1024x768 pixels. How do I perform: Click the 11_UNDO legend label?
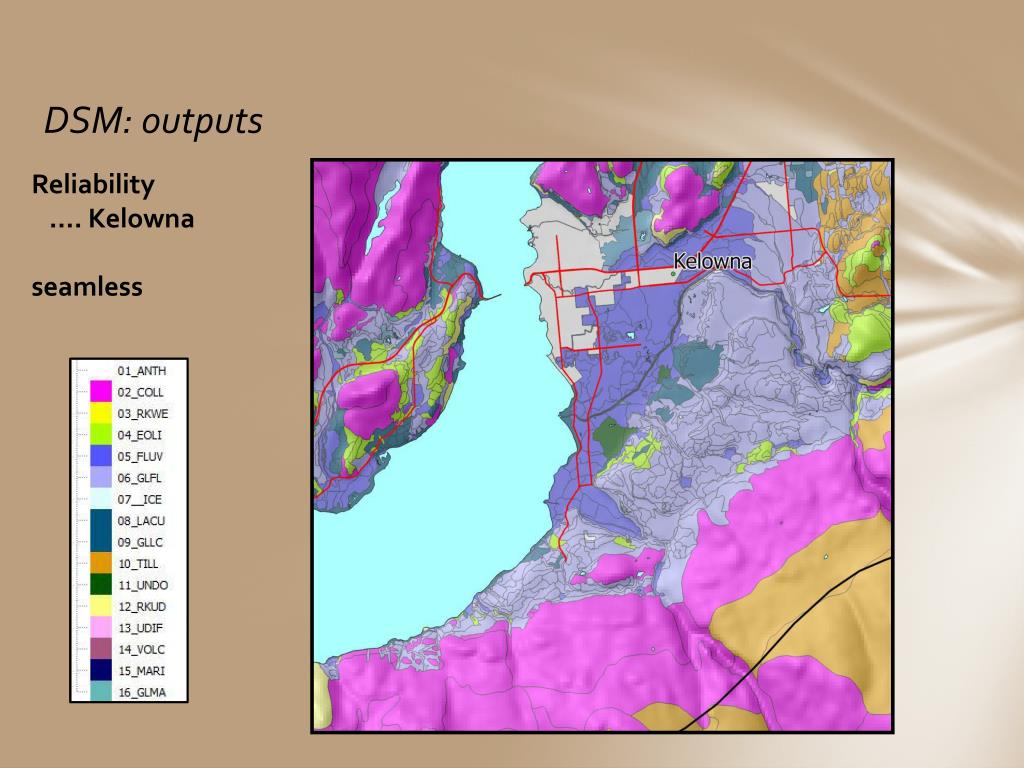143,585
